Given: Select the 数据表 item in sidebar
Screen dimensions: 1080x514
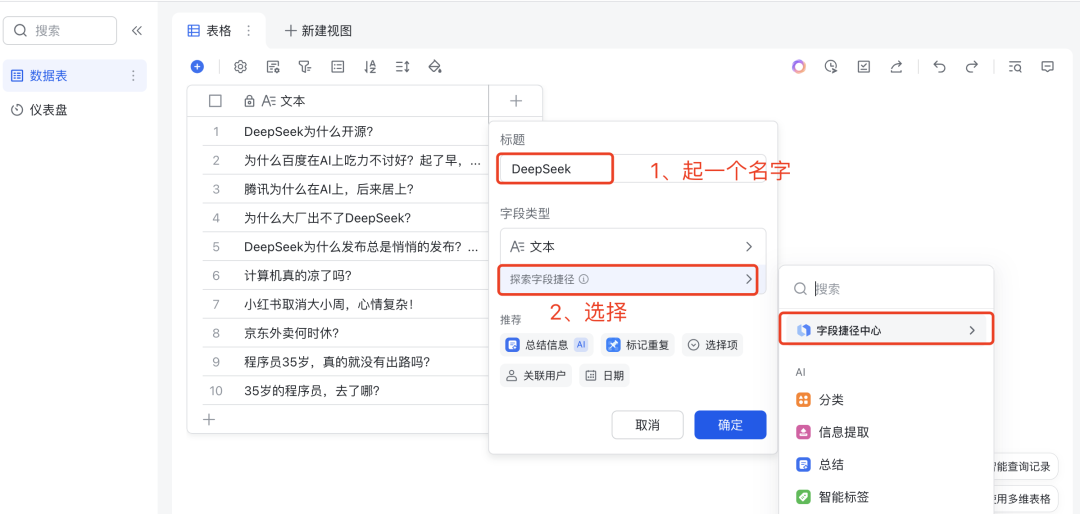Looking at the screenshot, I should [x=74, y=76].
